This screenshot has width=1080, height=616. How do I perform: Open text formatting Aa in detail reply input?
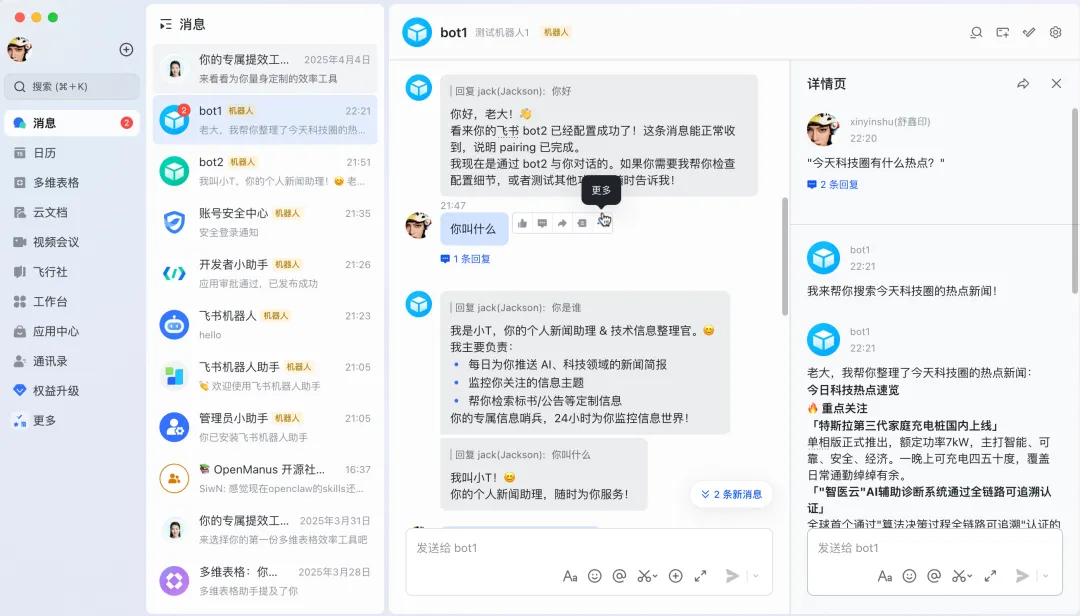(884, 576)
